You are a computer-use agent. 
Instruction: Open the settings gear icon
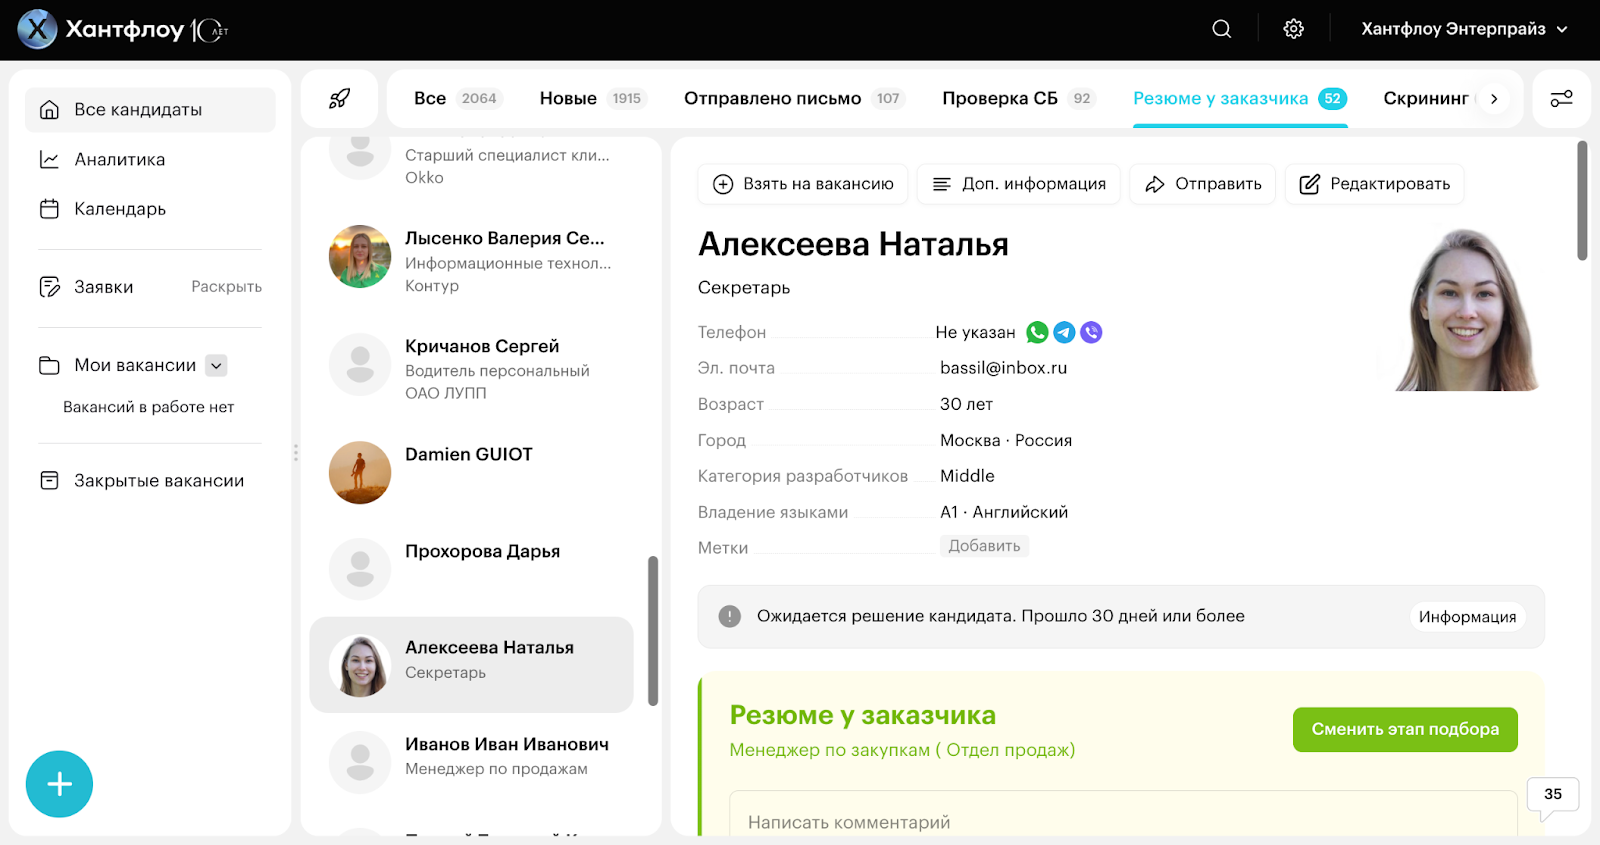click(x=1293, y=29)
